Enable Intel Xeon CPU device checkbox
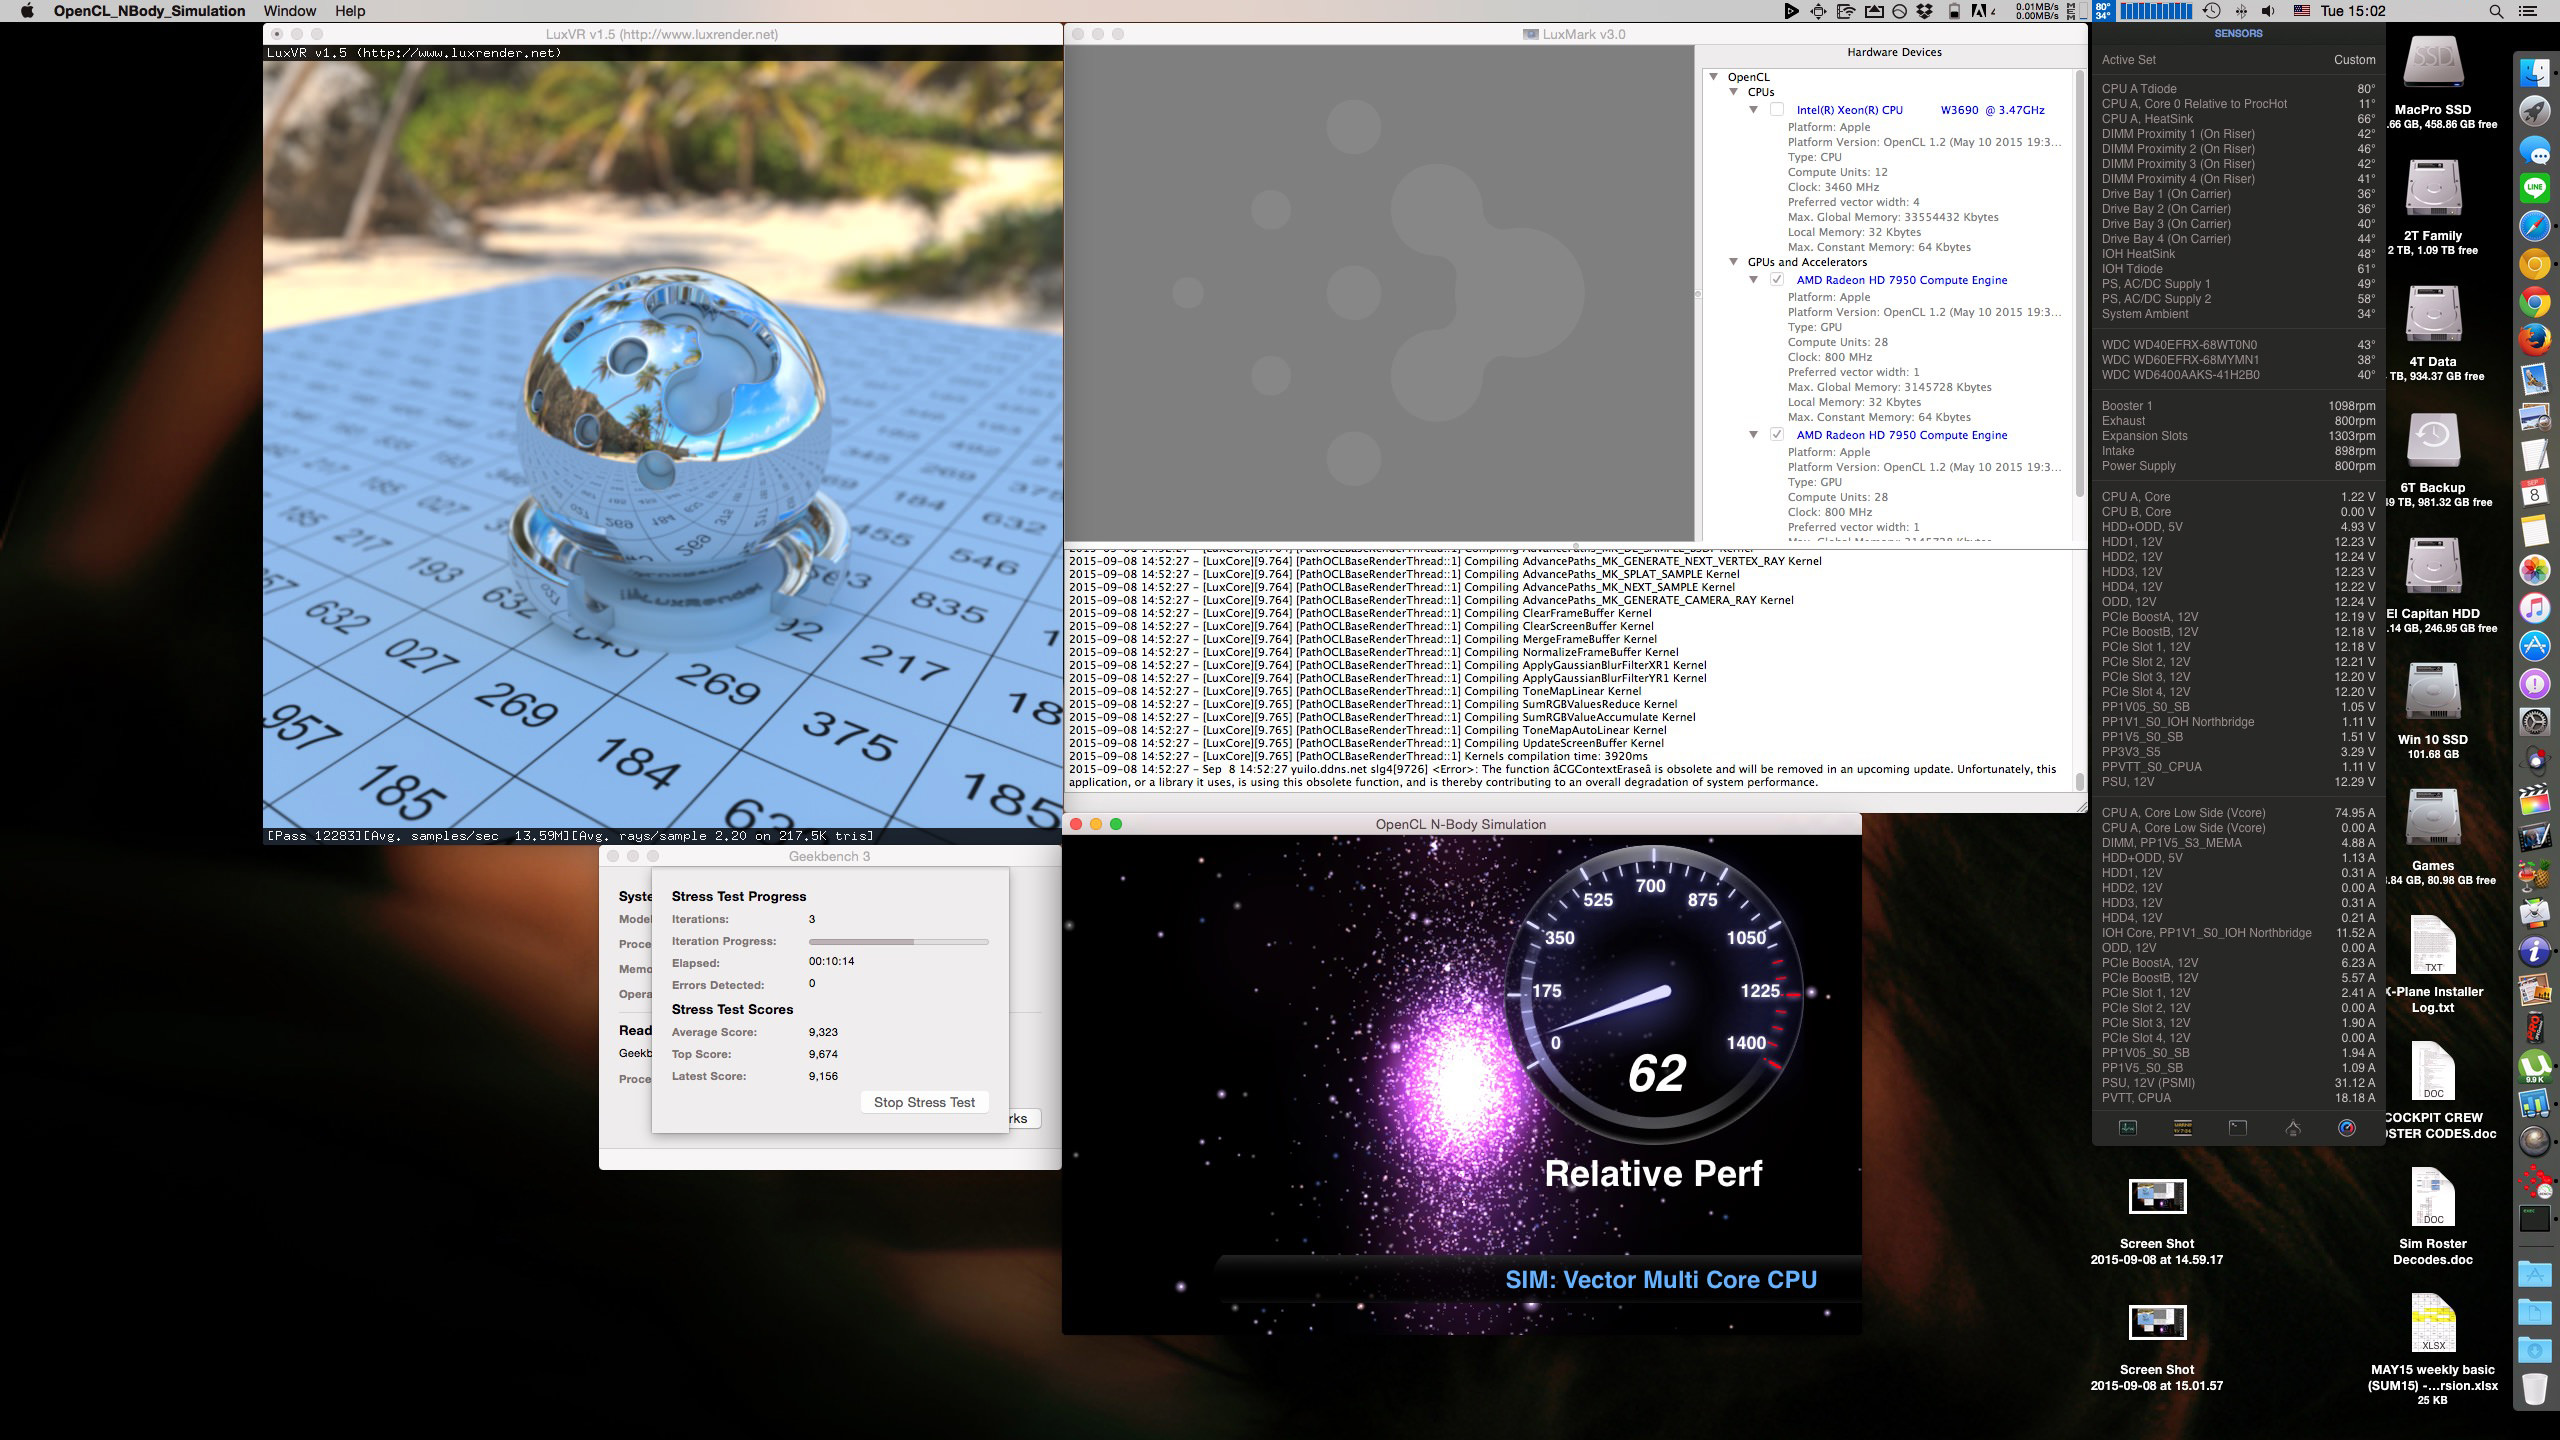The height and width of the screenshot is (1440, 2560). coord(1777,110)
